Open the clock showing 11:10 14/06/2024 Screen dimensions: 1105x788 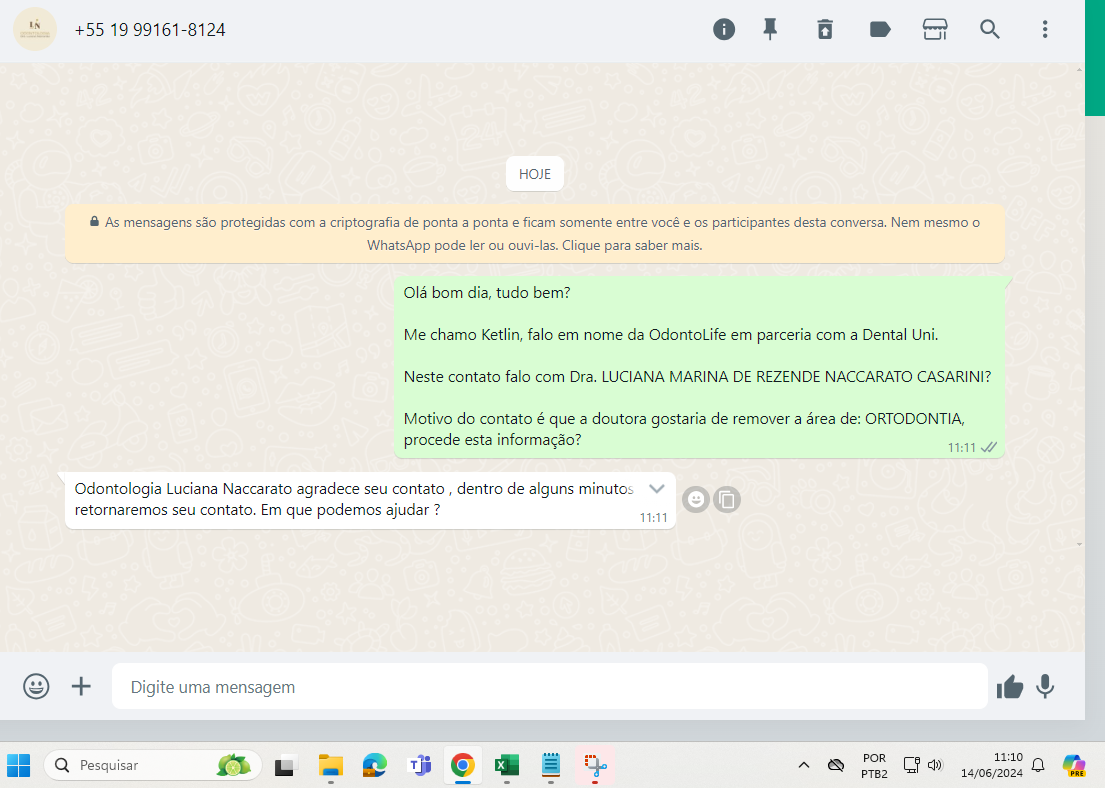[992, 765]
